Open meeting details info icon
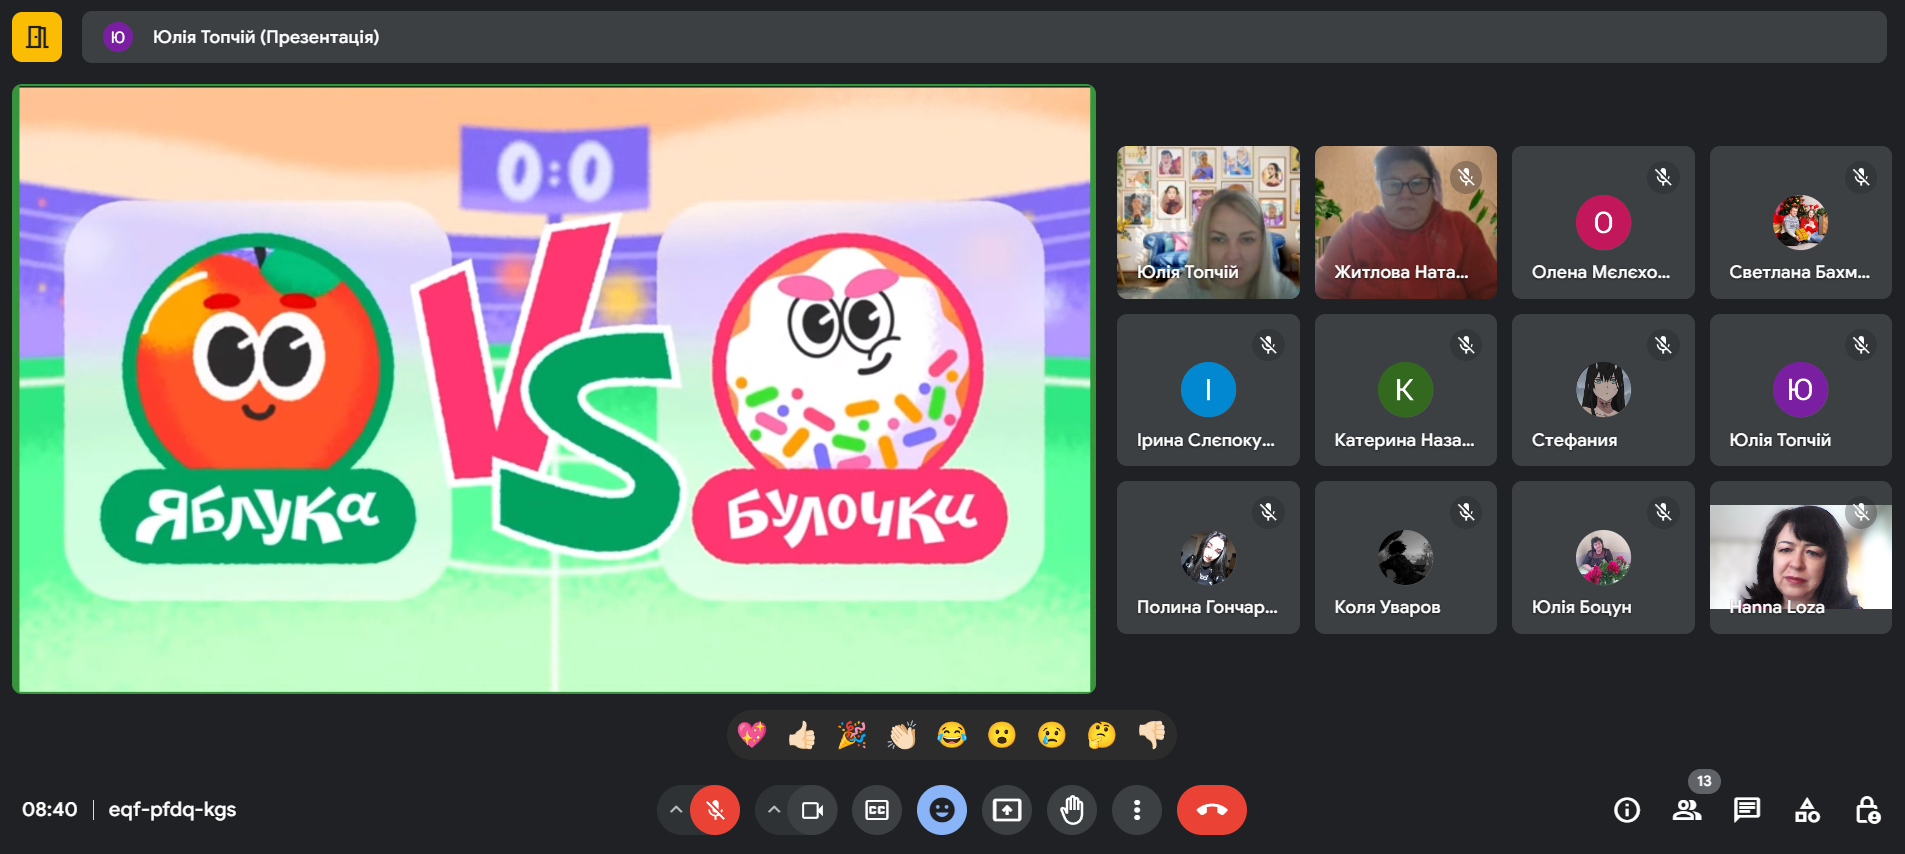The width and height of the screenshot is (1905, 854). point(1627,810)
